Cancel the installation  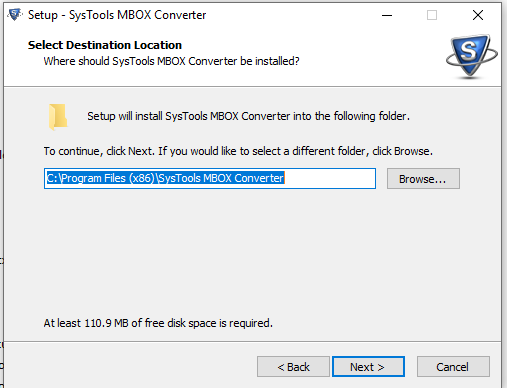point(453,367)
